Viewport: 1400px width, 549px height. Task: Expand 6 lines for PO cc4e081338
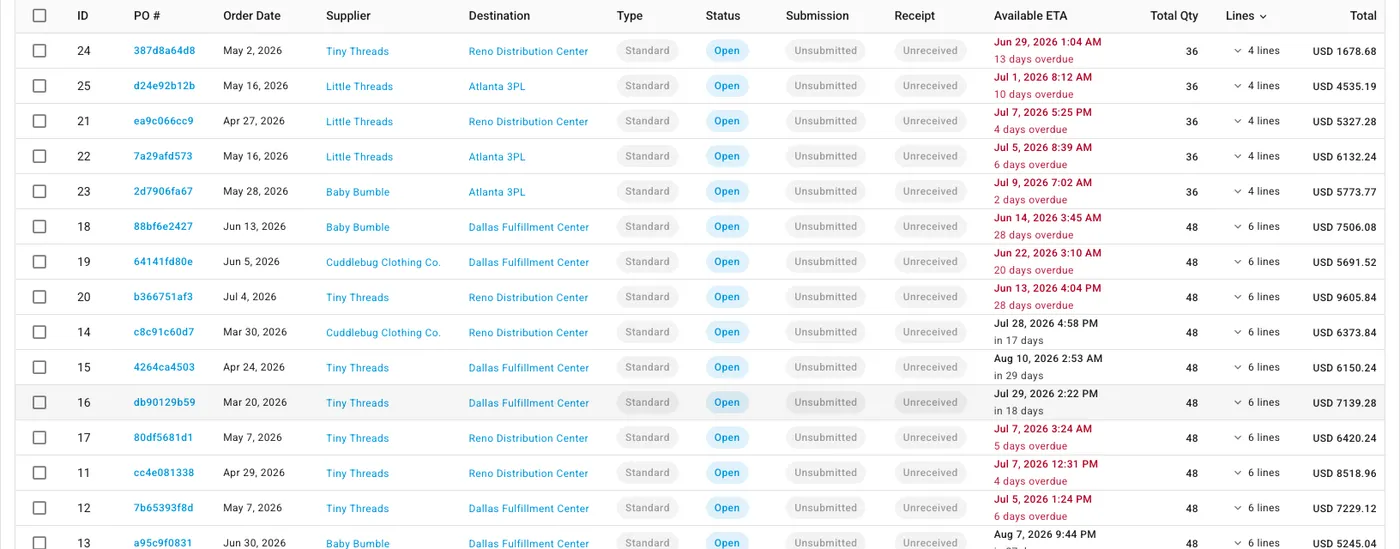pos(1256,473)
